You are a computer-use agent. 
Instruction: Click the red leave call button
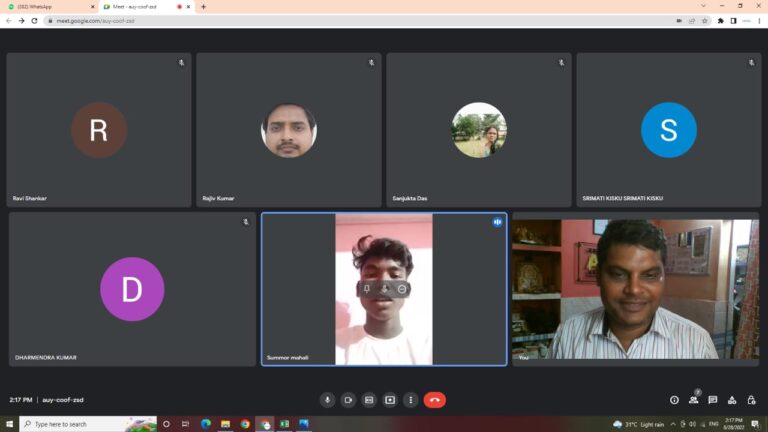point(434,400)
